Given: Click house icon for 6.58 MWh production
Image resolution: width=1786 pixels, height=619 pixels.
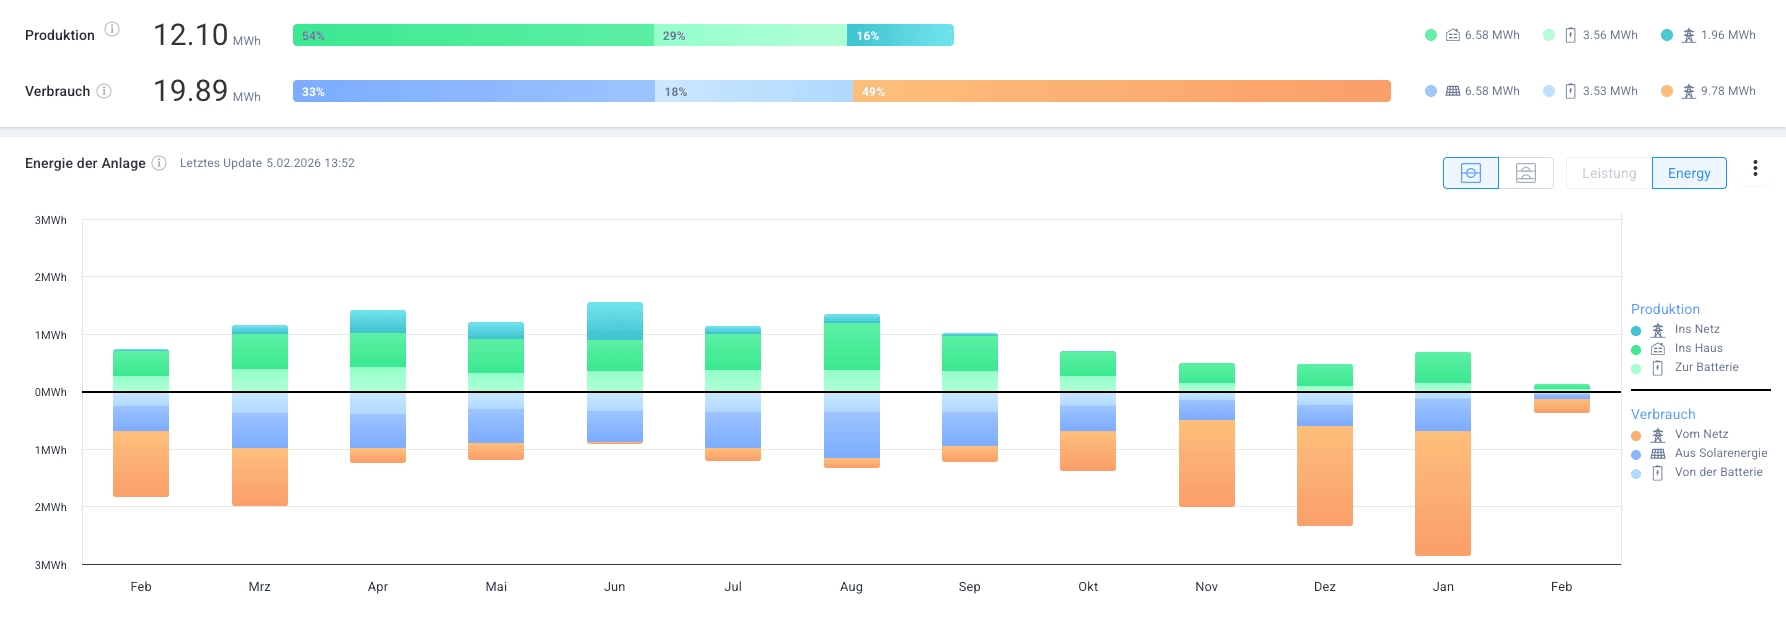Looking at the screenshot, I should click(x=1453, y=35).
